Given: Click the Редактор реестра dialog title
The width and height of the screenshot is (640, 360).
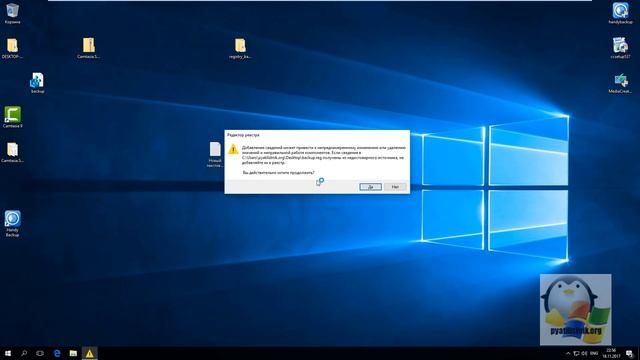Looking at the screenshot, I should tap(243, 135).
